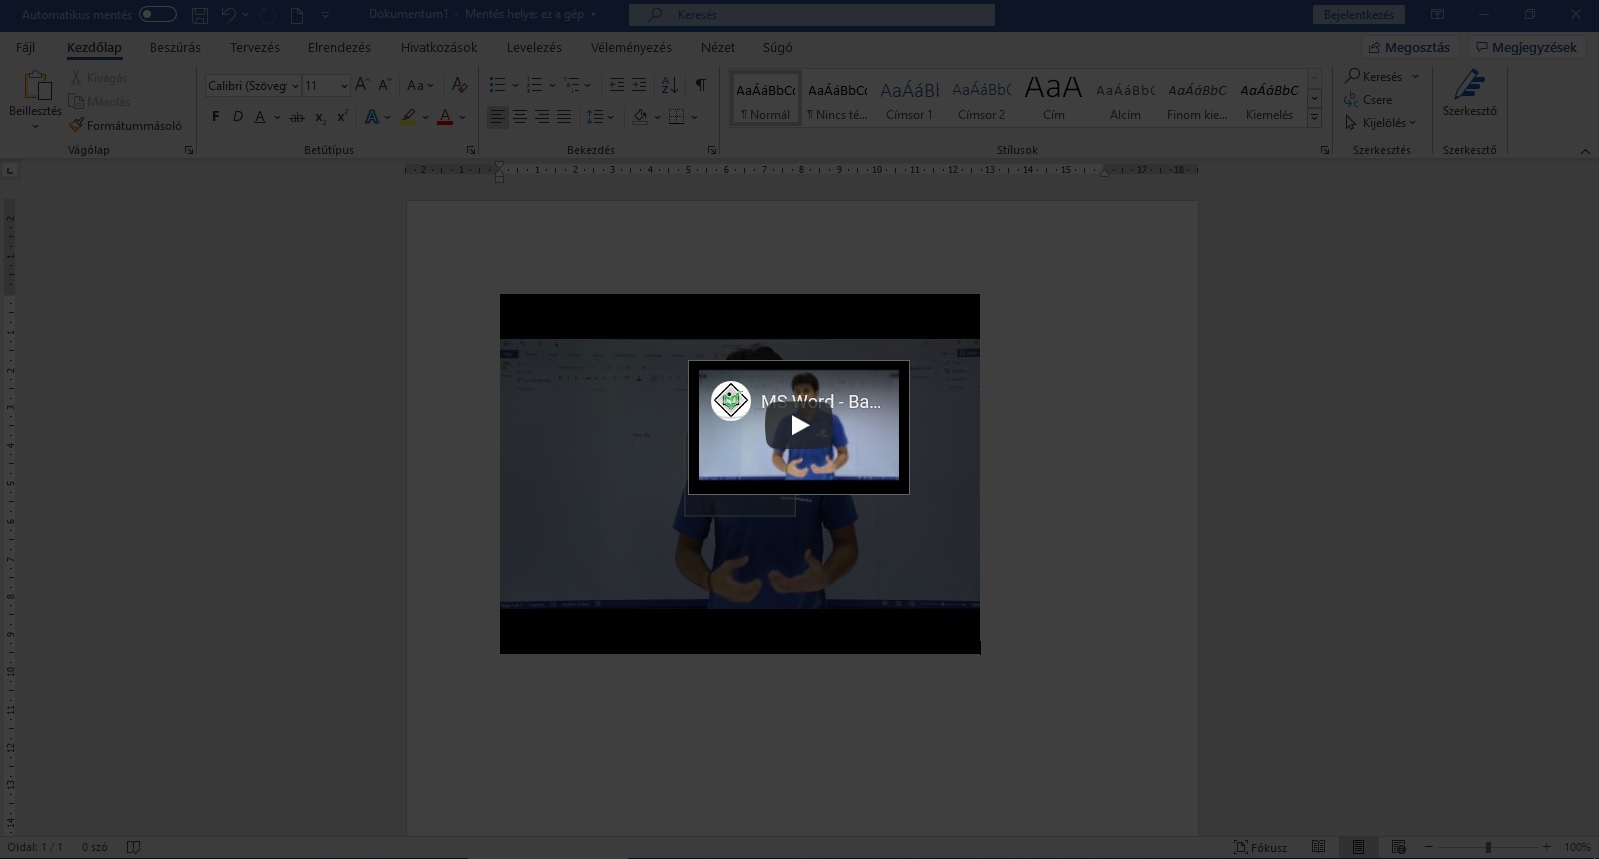
Task: Expand the underline style dropdown arrow
Action: pyautogui.click(x=276, y=117)
